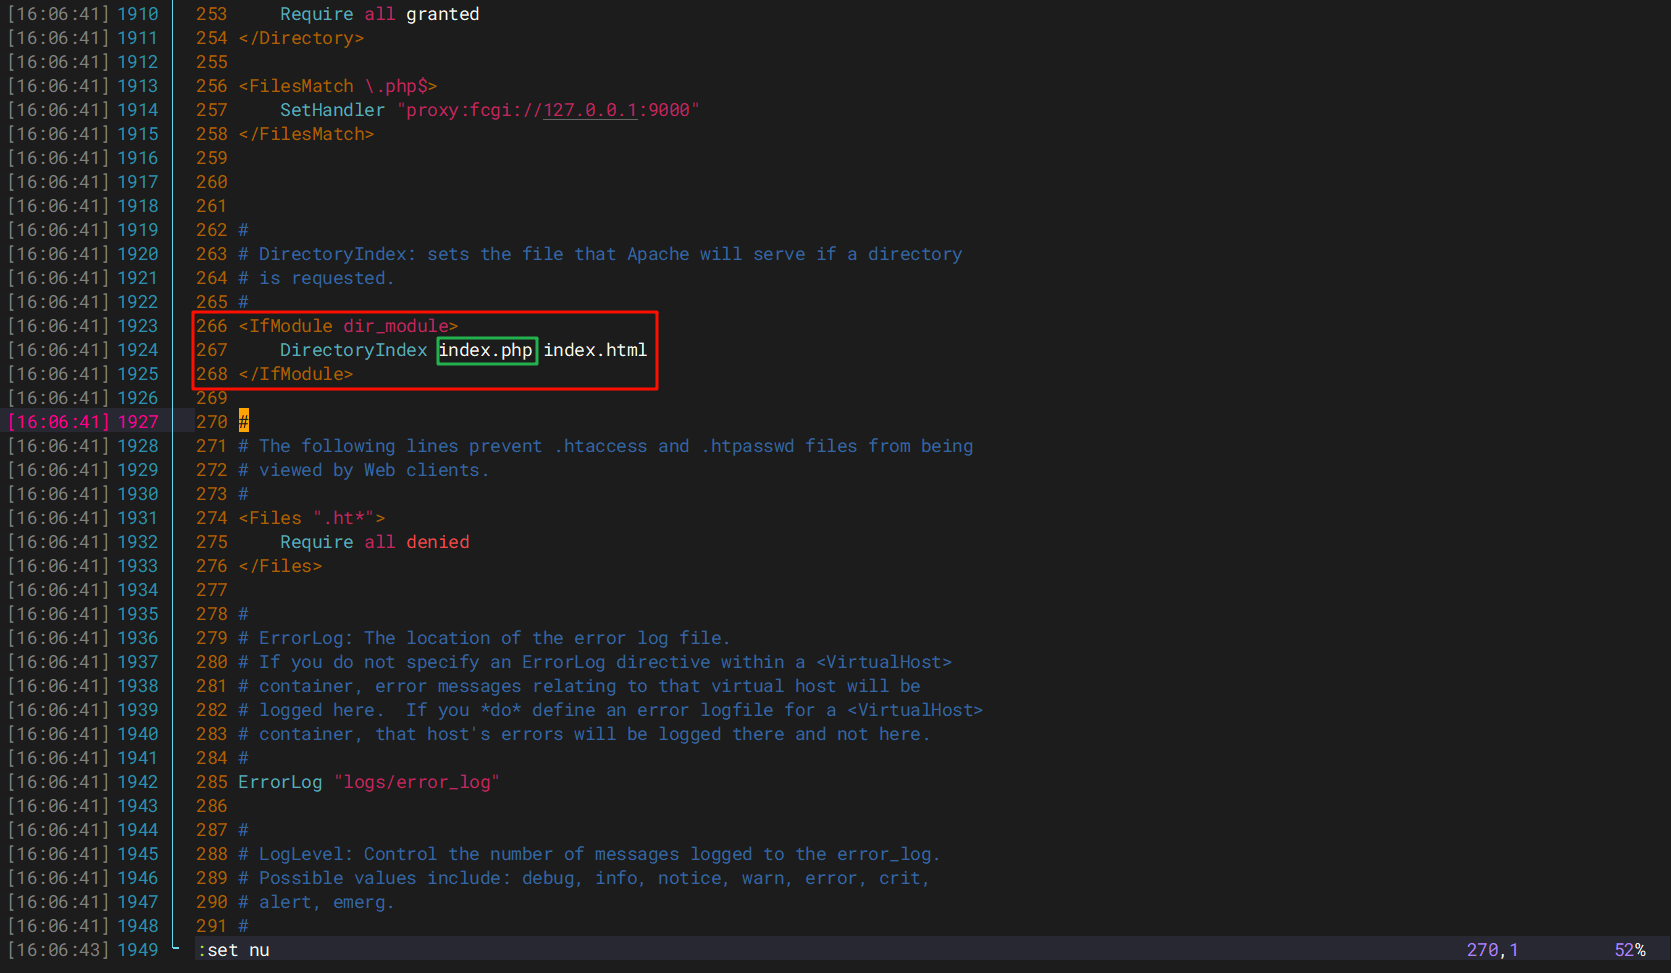Click the "<FilesMatch \.php$>" opening tag
Viewport: 1671px width, 973px height.
(x=338, y=86)
